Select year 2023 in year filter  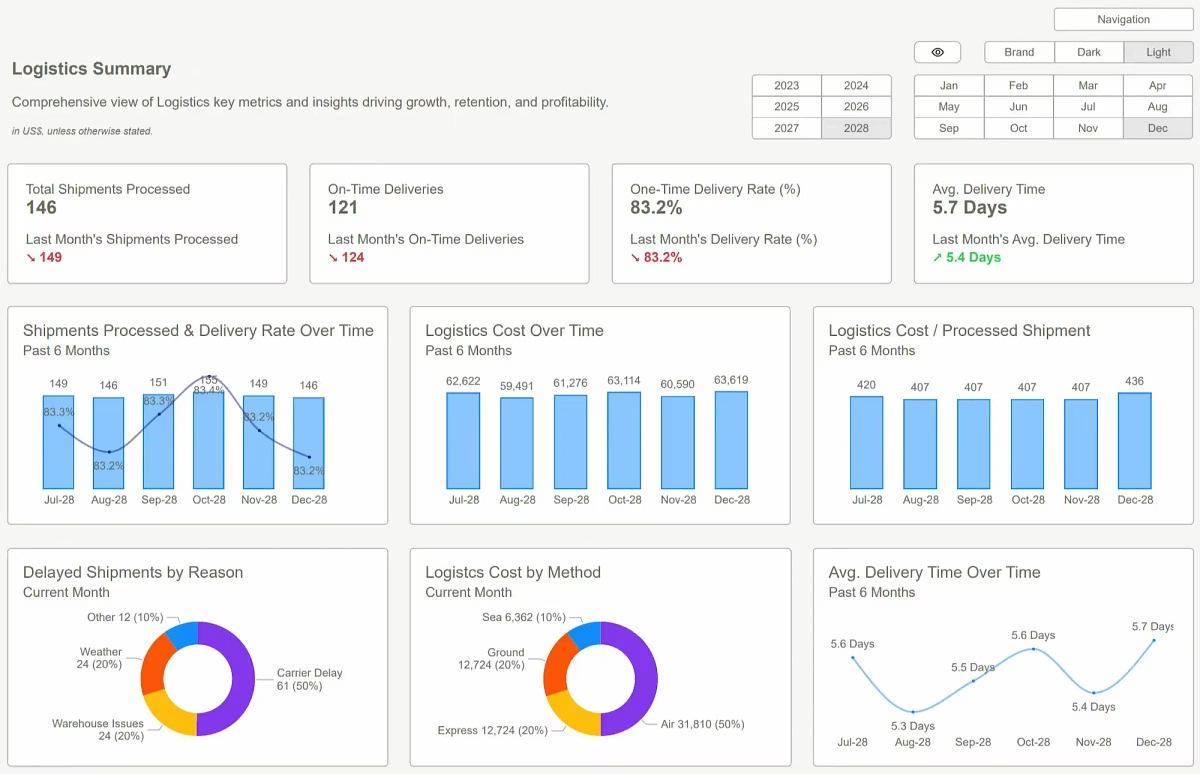pos(787,86)
